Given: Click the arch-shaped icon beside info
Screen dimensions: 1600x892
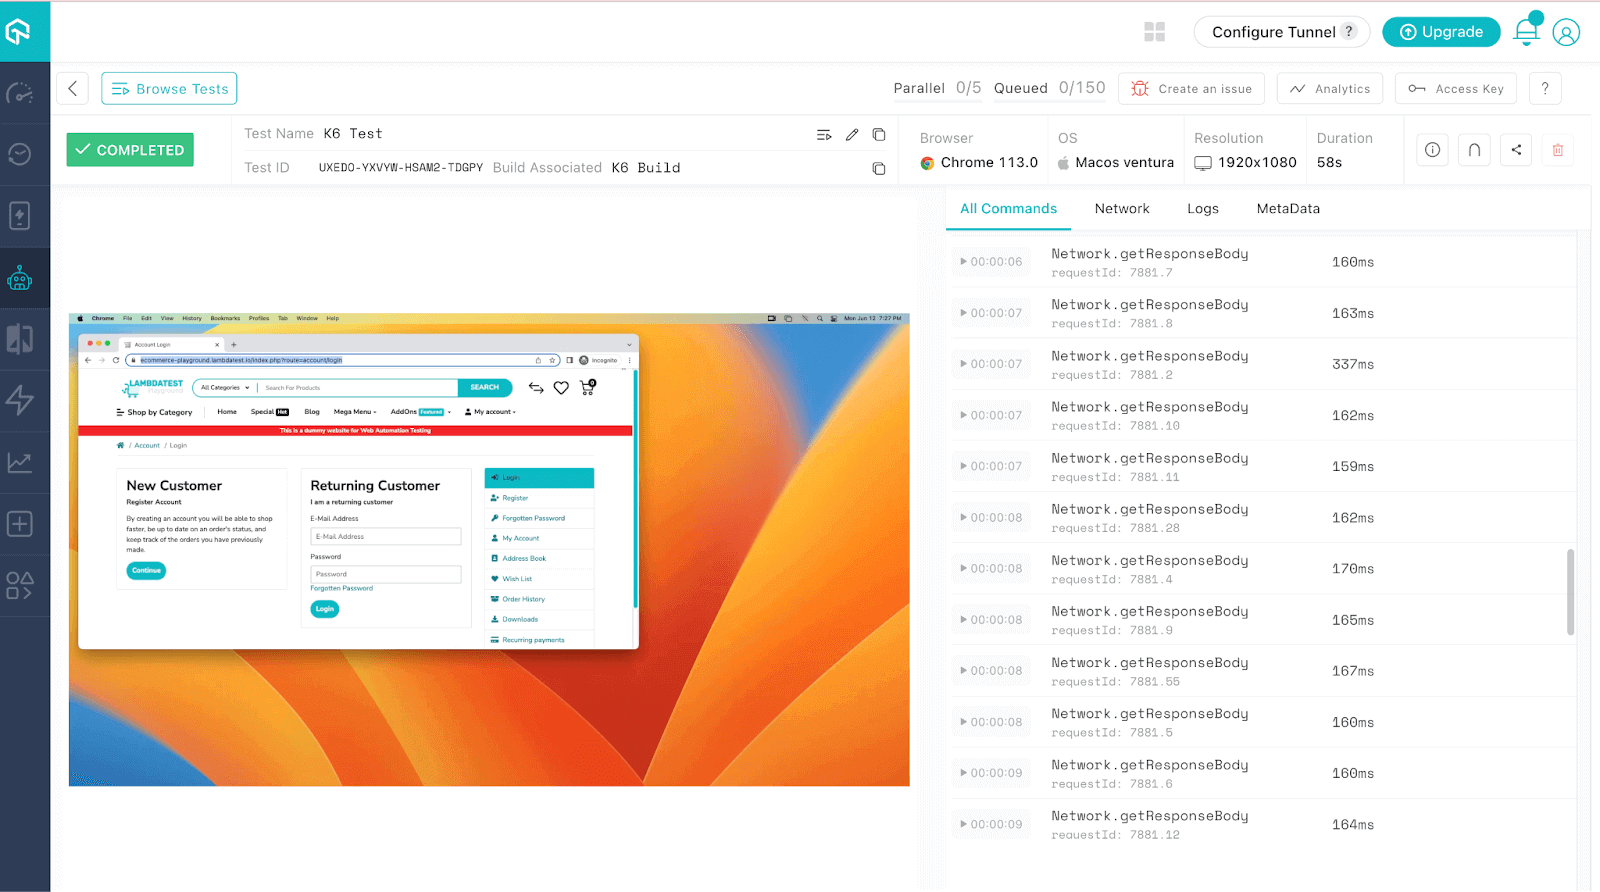Looking at the screenshot, I should [x=1474, y=150].
